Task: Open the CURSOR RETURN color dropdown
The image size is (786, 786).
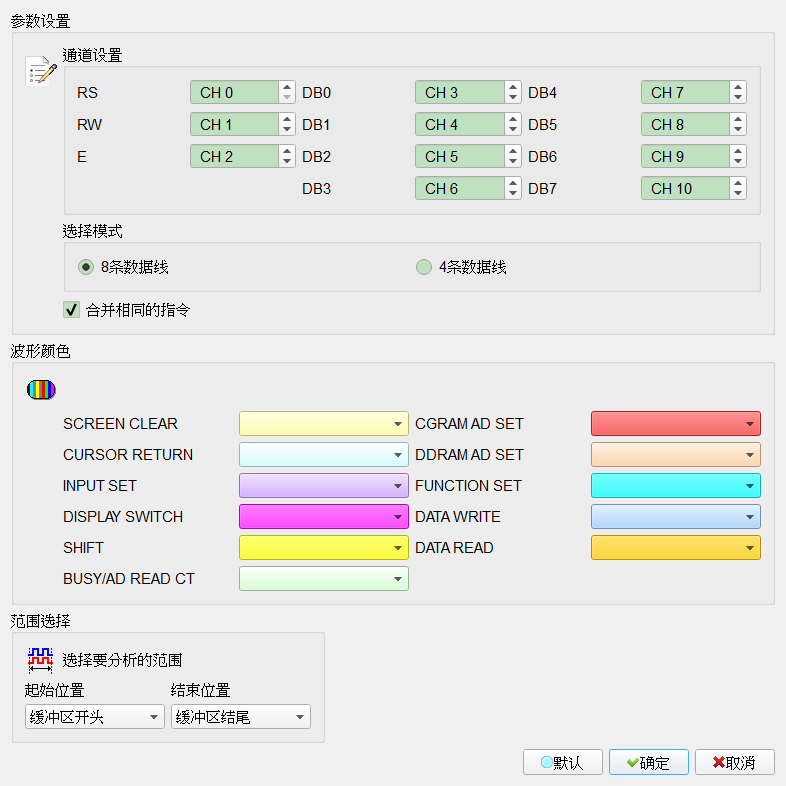Action: click(x=324, y=455)
